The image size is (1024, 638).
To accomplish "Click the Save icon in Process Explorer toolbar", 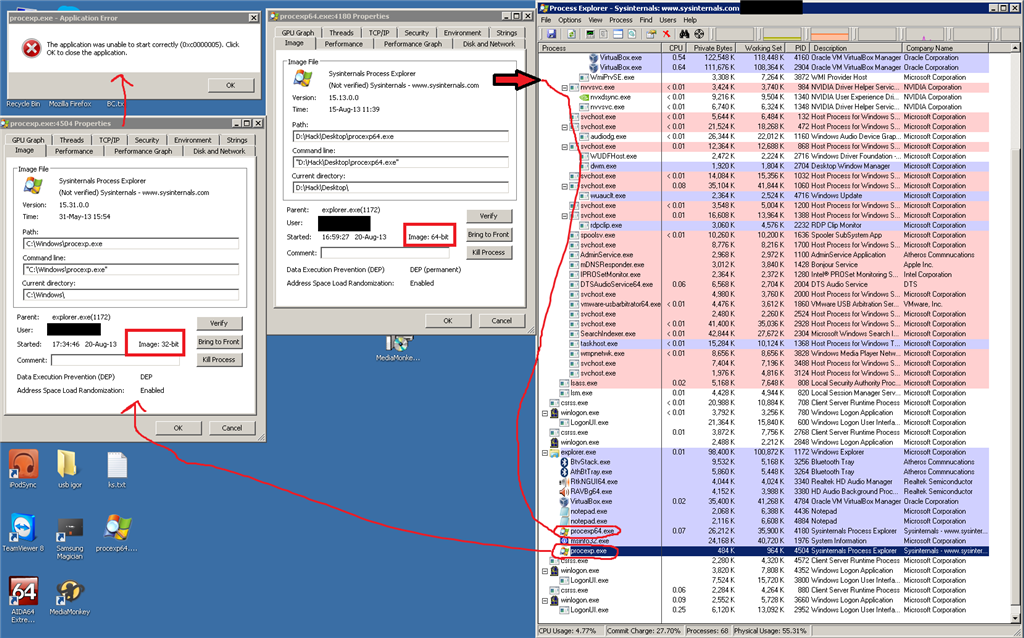I will click(551, 34).
